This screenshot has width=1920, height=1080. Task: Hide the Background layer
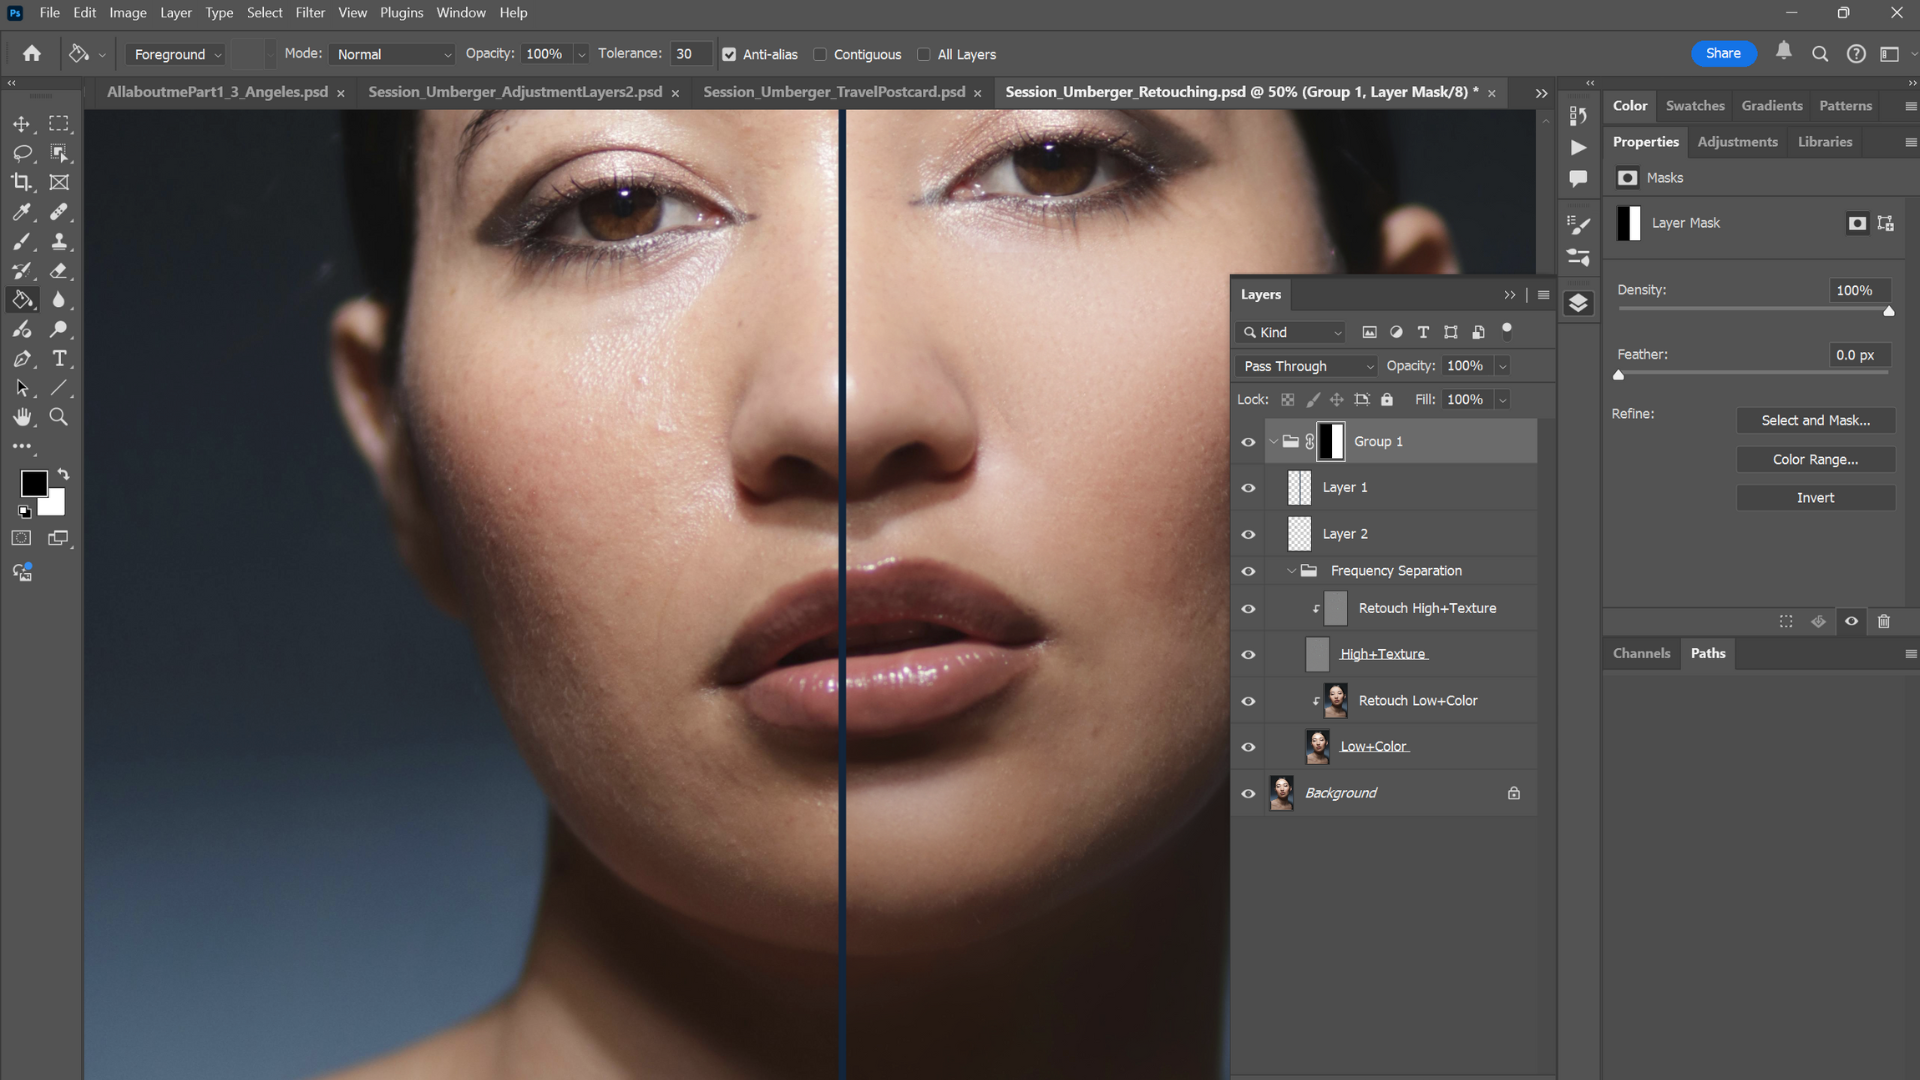pos(1248,793)
